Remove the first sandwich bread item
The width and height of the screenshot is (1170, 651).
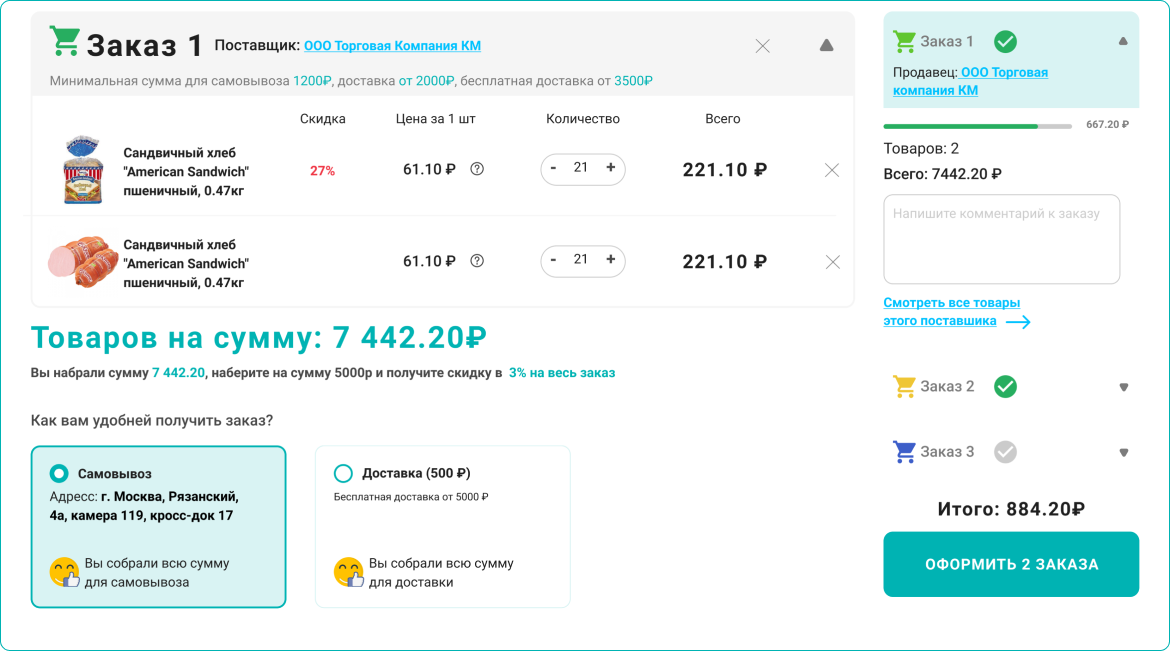(831, 170)
